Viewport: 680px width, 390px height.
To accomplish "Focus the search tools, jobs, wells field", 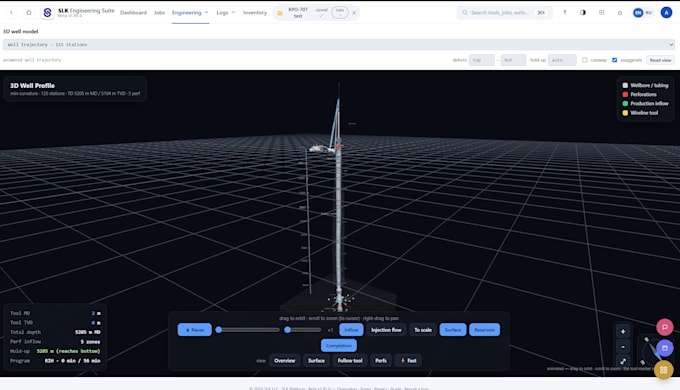I will tap(504, 13).
